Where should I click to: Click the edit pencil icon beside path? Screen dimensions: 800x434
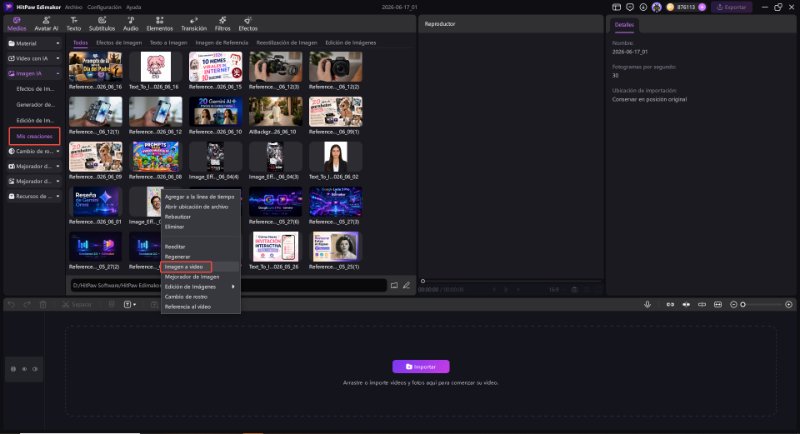coord(406,285)
